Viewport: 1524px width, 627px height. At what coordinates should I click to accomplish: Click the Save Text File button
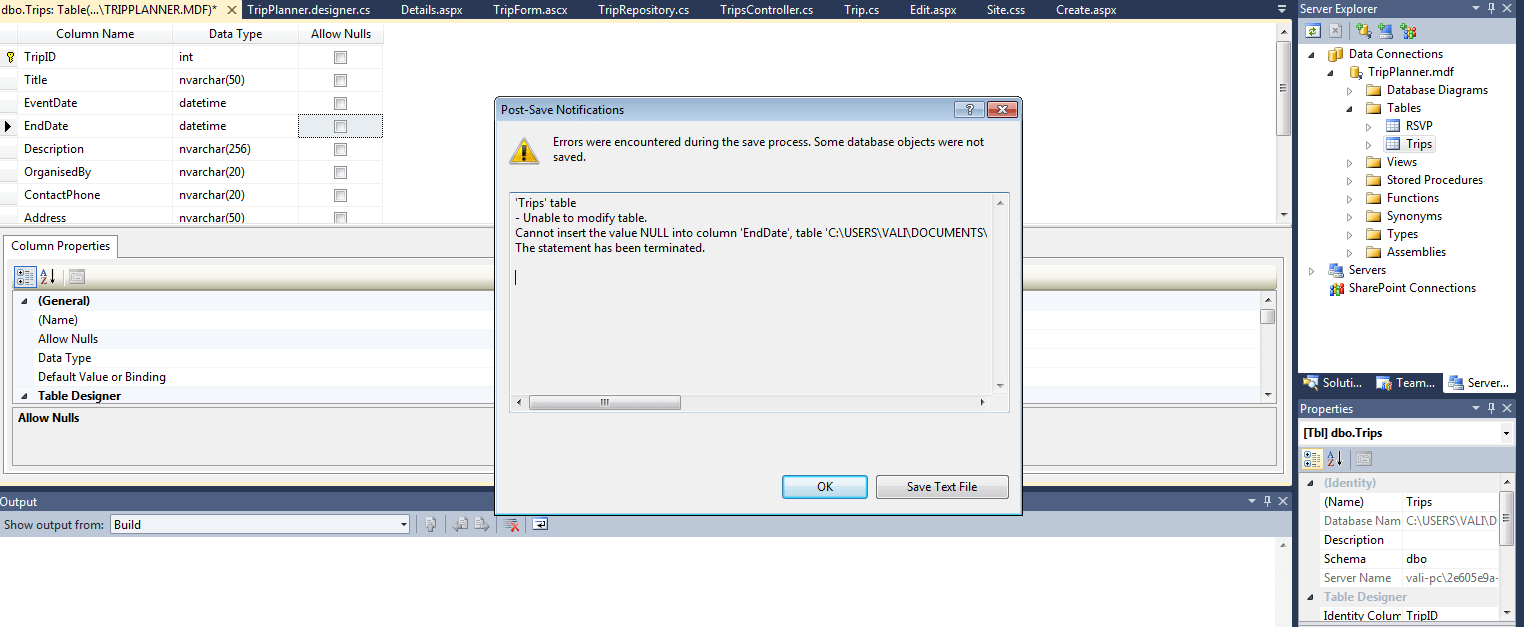[942, 487]
